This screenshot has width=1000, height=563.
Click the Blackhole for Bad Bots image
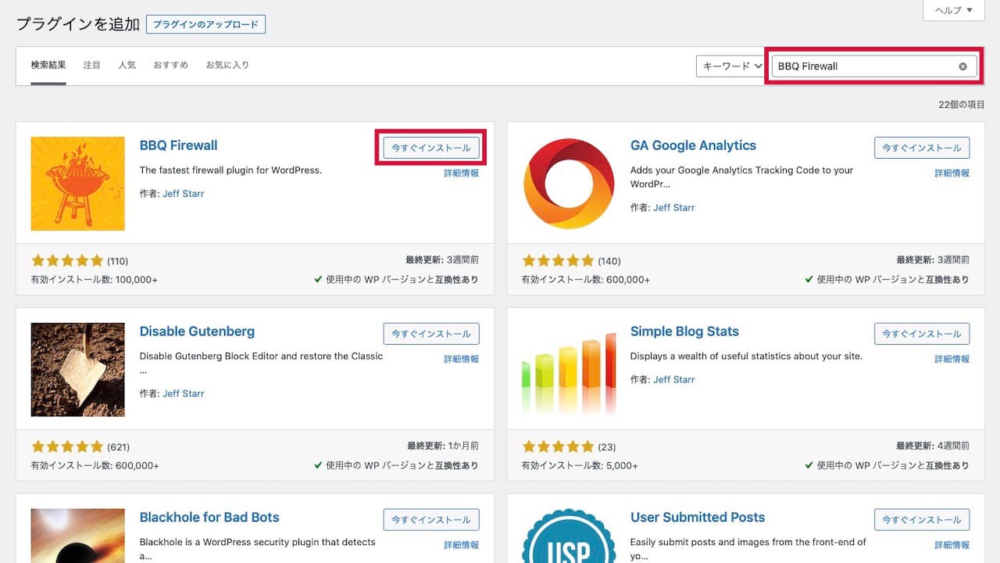[x=78, y=536]
